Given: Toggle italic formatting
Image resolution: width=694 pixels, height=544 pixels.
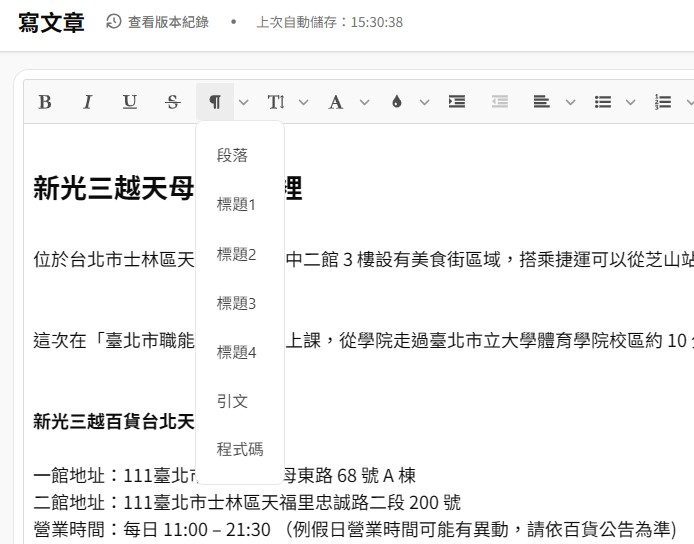Looking at the screenshot, I should coord(87,102).
